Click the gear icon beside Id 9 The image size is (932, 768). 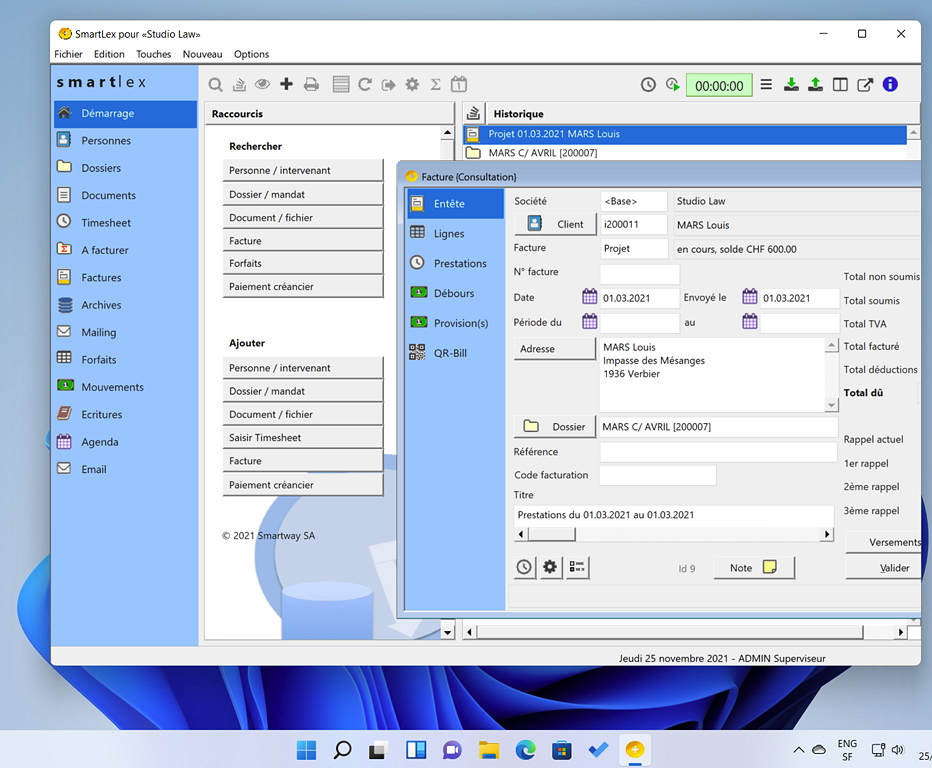pos(550,568)
